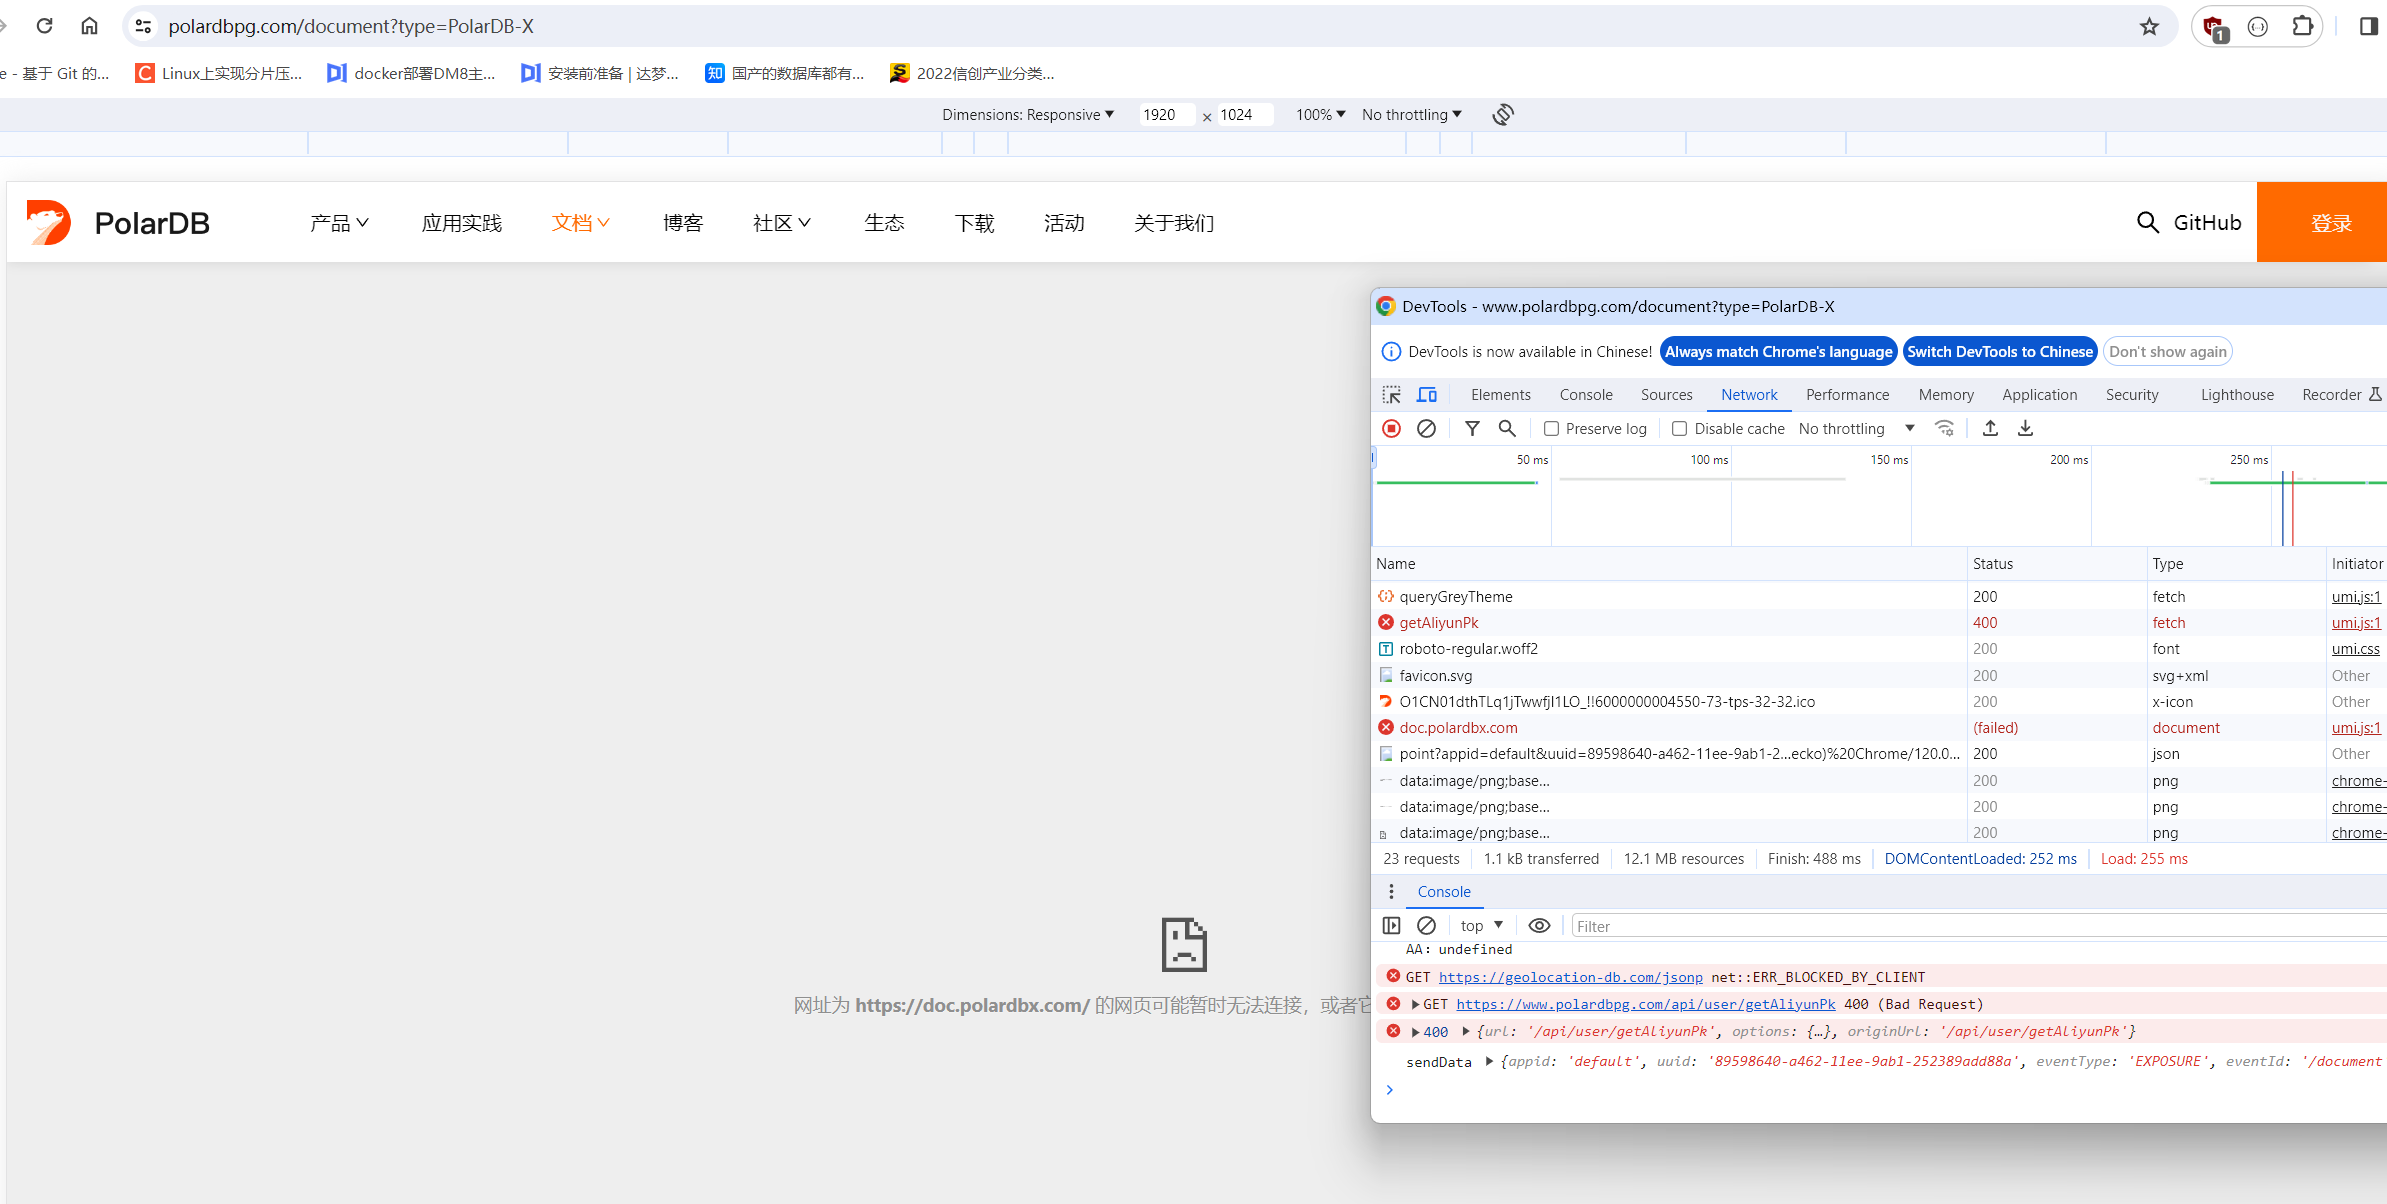Go to browser home page icon
The image size is (2387, 1204).
tap(90, 26)
